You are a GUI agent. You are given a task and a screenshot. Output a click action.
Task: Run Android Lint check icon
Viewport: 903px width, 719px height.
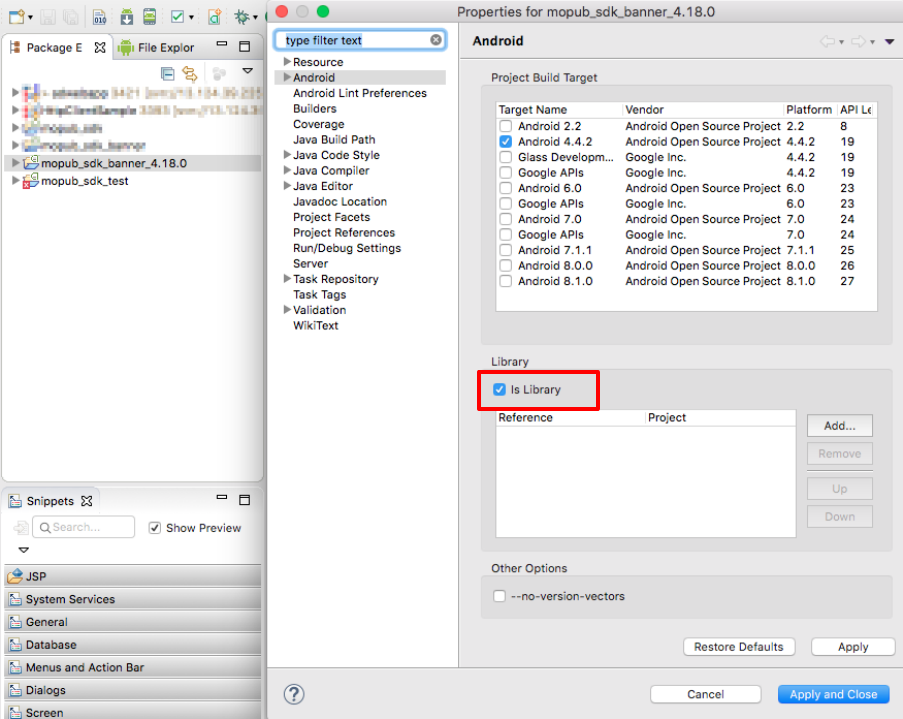177,17
